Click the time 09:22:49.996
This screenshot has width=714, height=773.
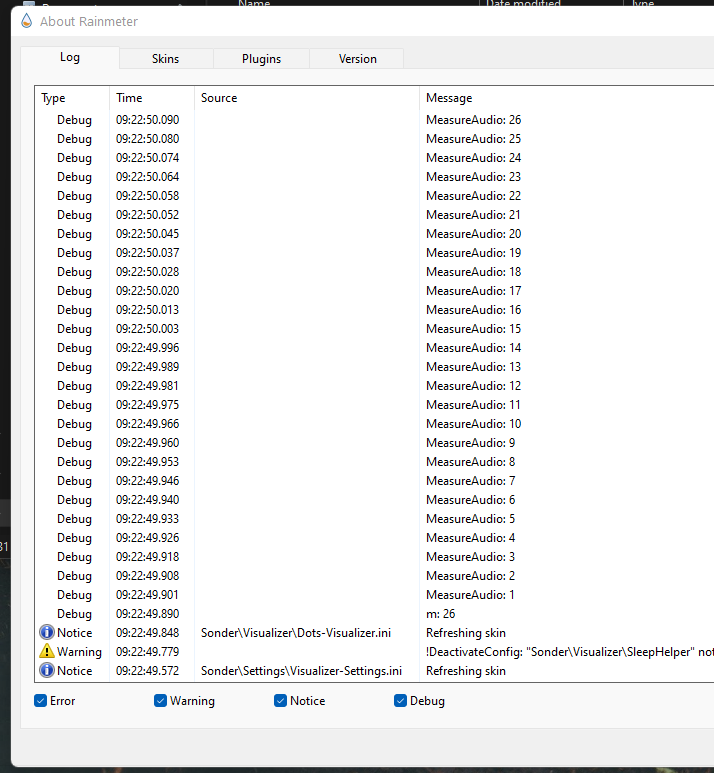pos(147,348)
